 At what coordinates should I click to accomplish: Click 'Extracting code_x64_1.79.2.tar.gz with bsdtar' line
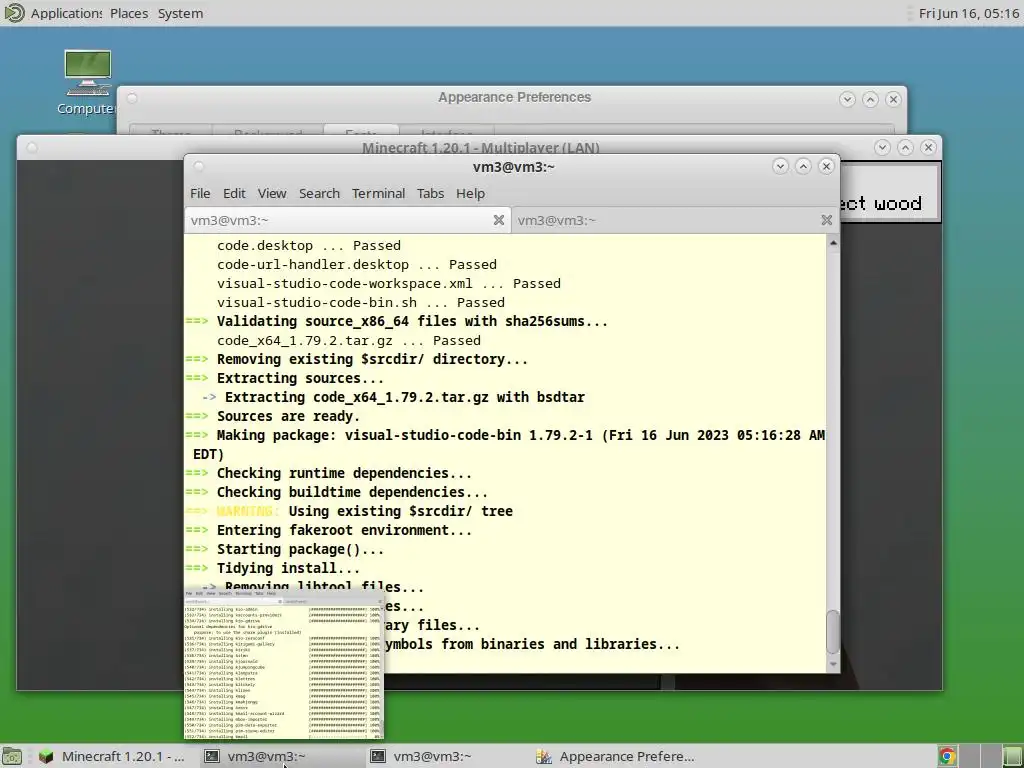[x=405, y=397]
